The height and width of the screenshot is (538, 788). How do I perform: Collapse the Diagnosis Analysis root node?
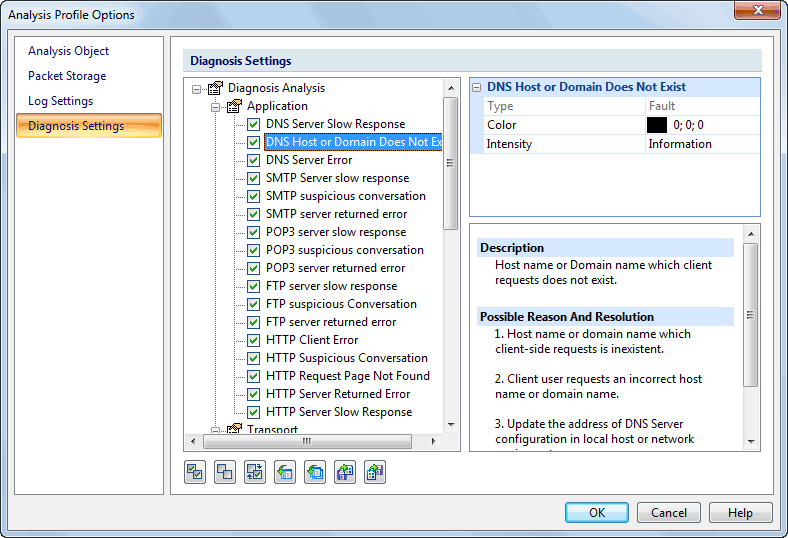tap(197, 88)
